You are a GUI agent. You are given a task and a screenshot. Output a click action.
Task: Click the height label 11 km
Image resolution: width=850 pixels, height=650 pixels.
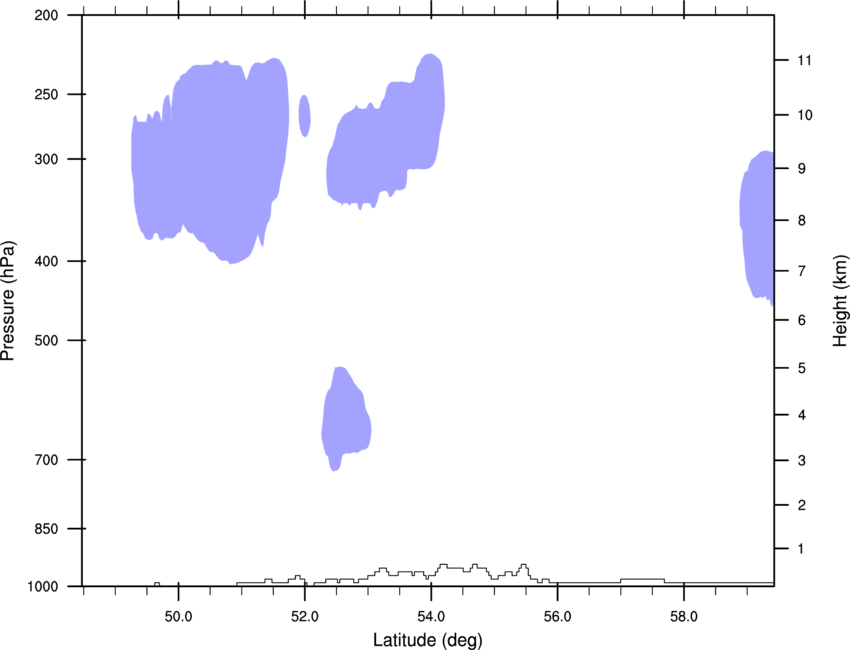click(805, 60)
